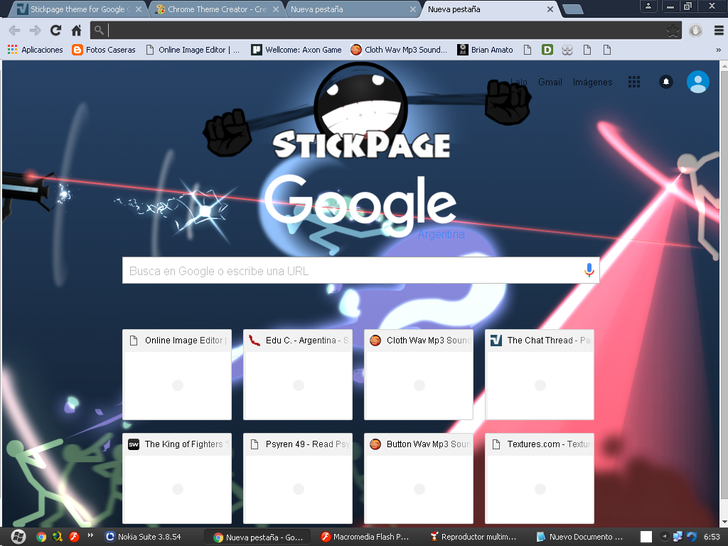Show hidden tray icons arrow
Viewport: 728px width, 546px height.
pos(664,536)
